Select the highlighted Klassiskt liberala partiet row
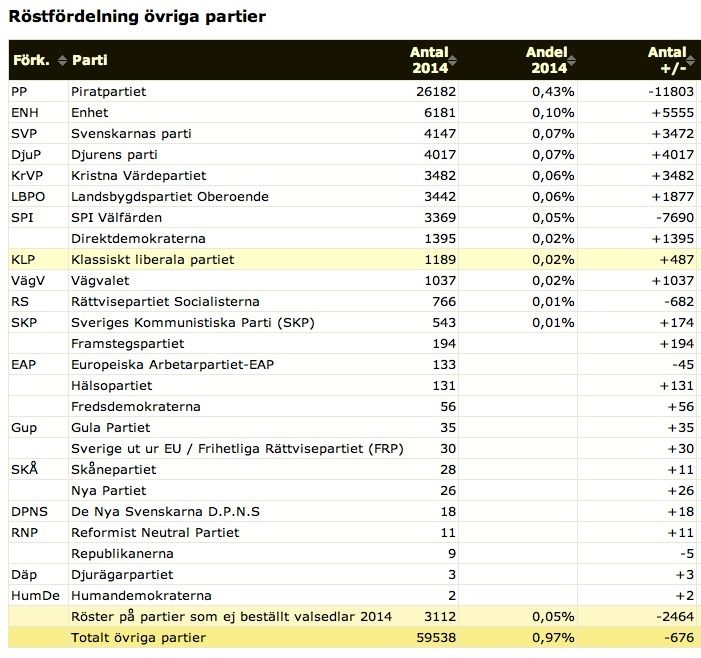This screenshot has width=701, height=658. tap(355, 259)
